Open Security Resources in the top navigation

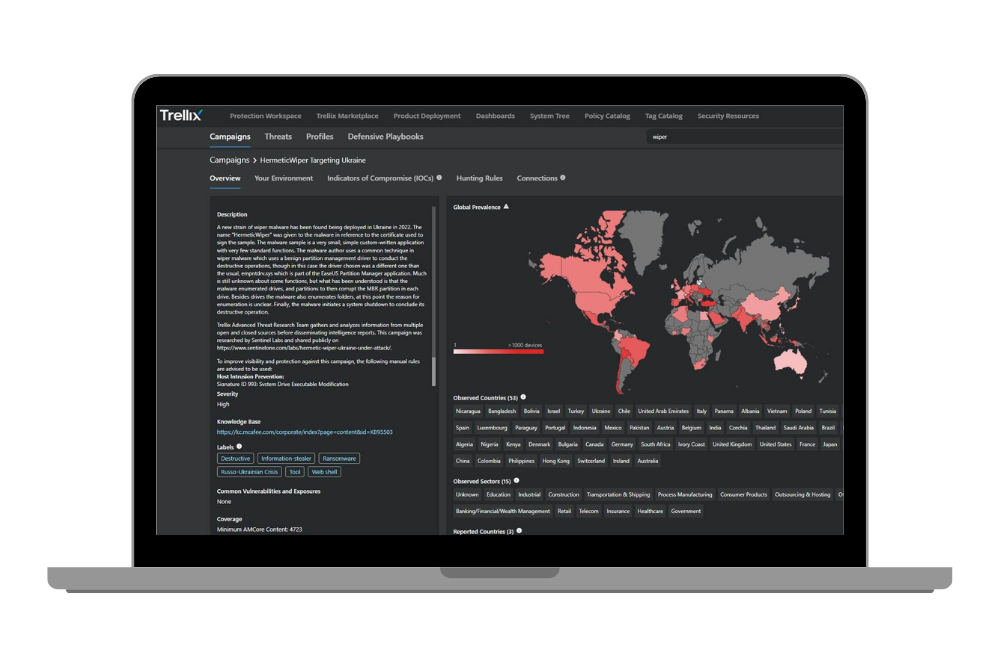coord(728,116)
